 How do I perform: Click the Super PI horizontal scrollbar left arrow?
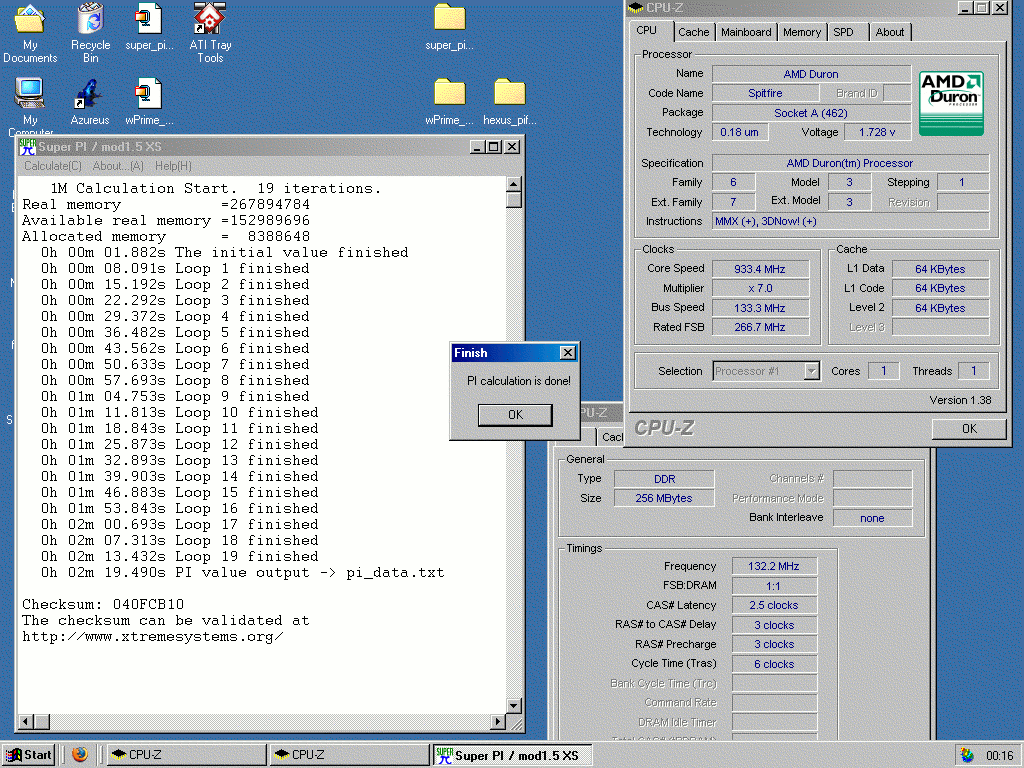(x=26, y=722)
